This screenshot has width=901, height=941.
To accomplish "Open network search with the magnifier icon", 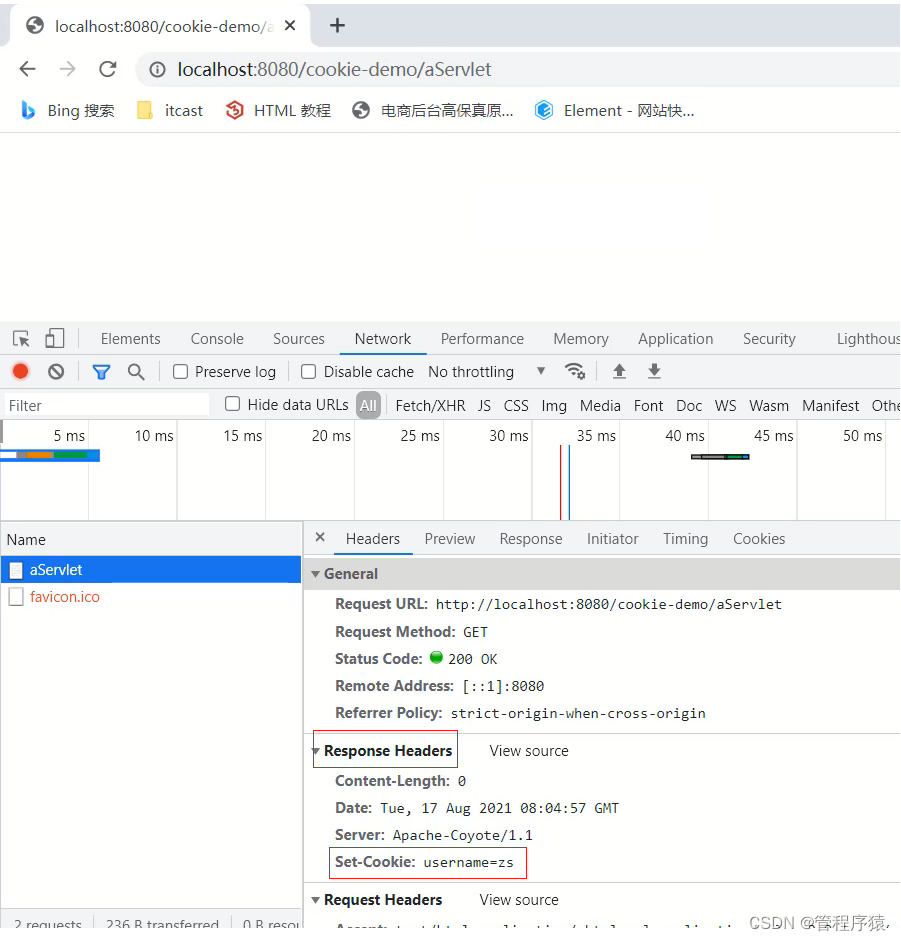I will tap(136, 372).
